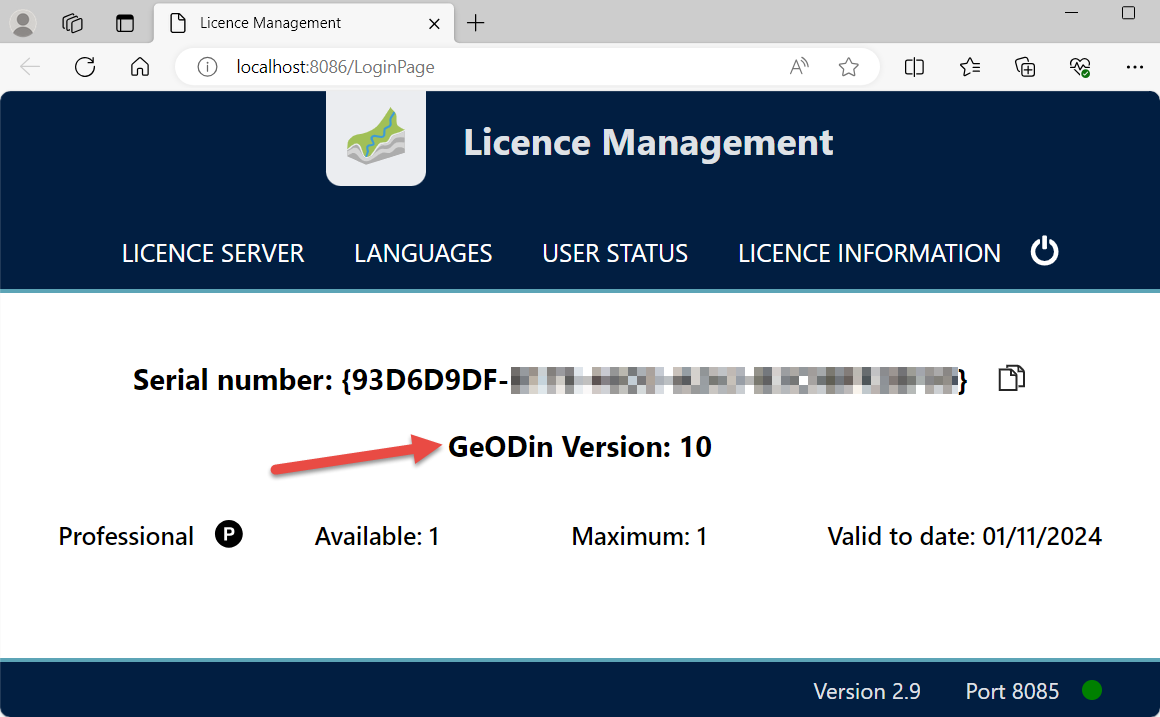Screen dimensions: 1160x717
Task: Click the green port status indicator
Action: (1091, 690)
